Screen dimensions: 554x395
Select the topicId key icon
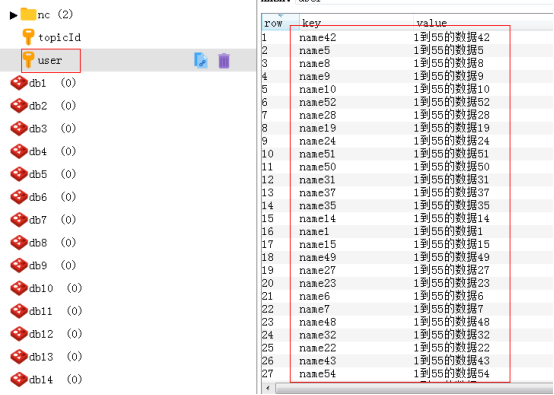click(28, 37)
